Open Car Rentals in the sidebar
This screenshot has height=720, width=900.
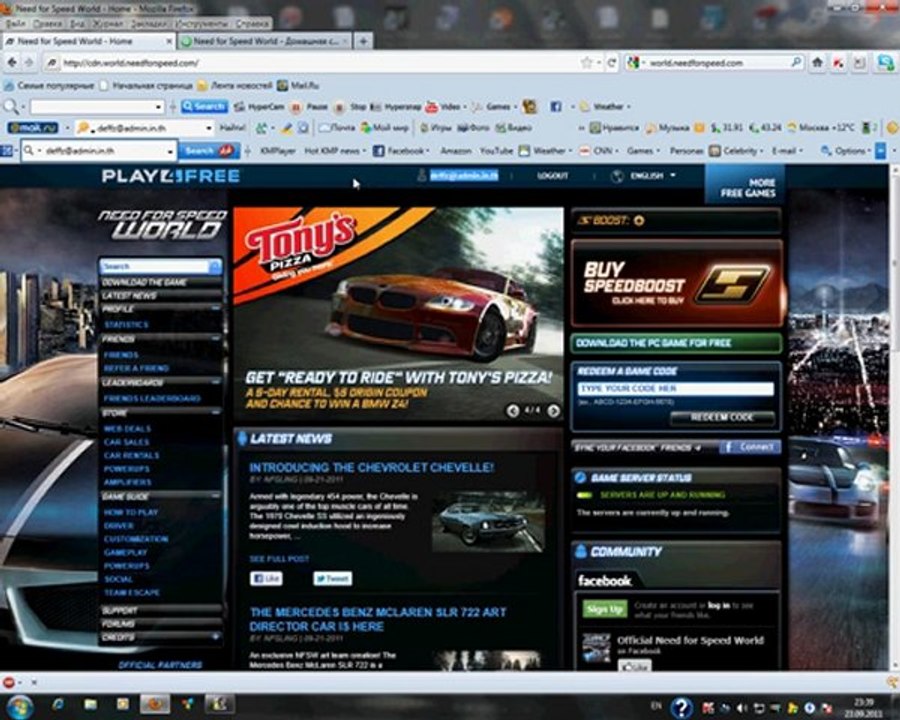(x=131, y=455)
